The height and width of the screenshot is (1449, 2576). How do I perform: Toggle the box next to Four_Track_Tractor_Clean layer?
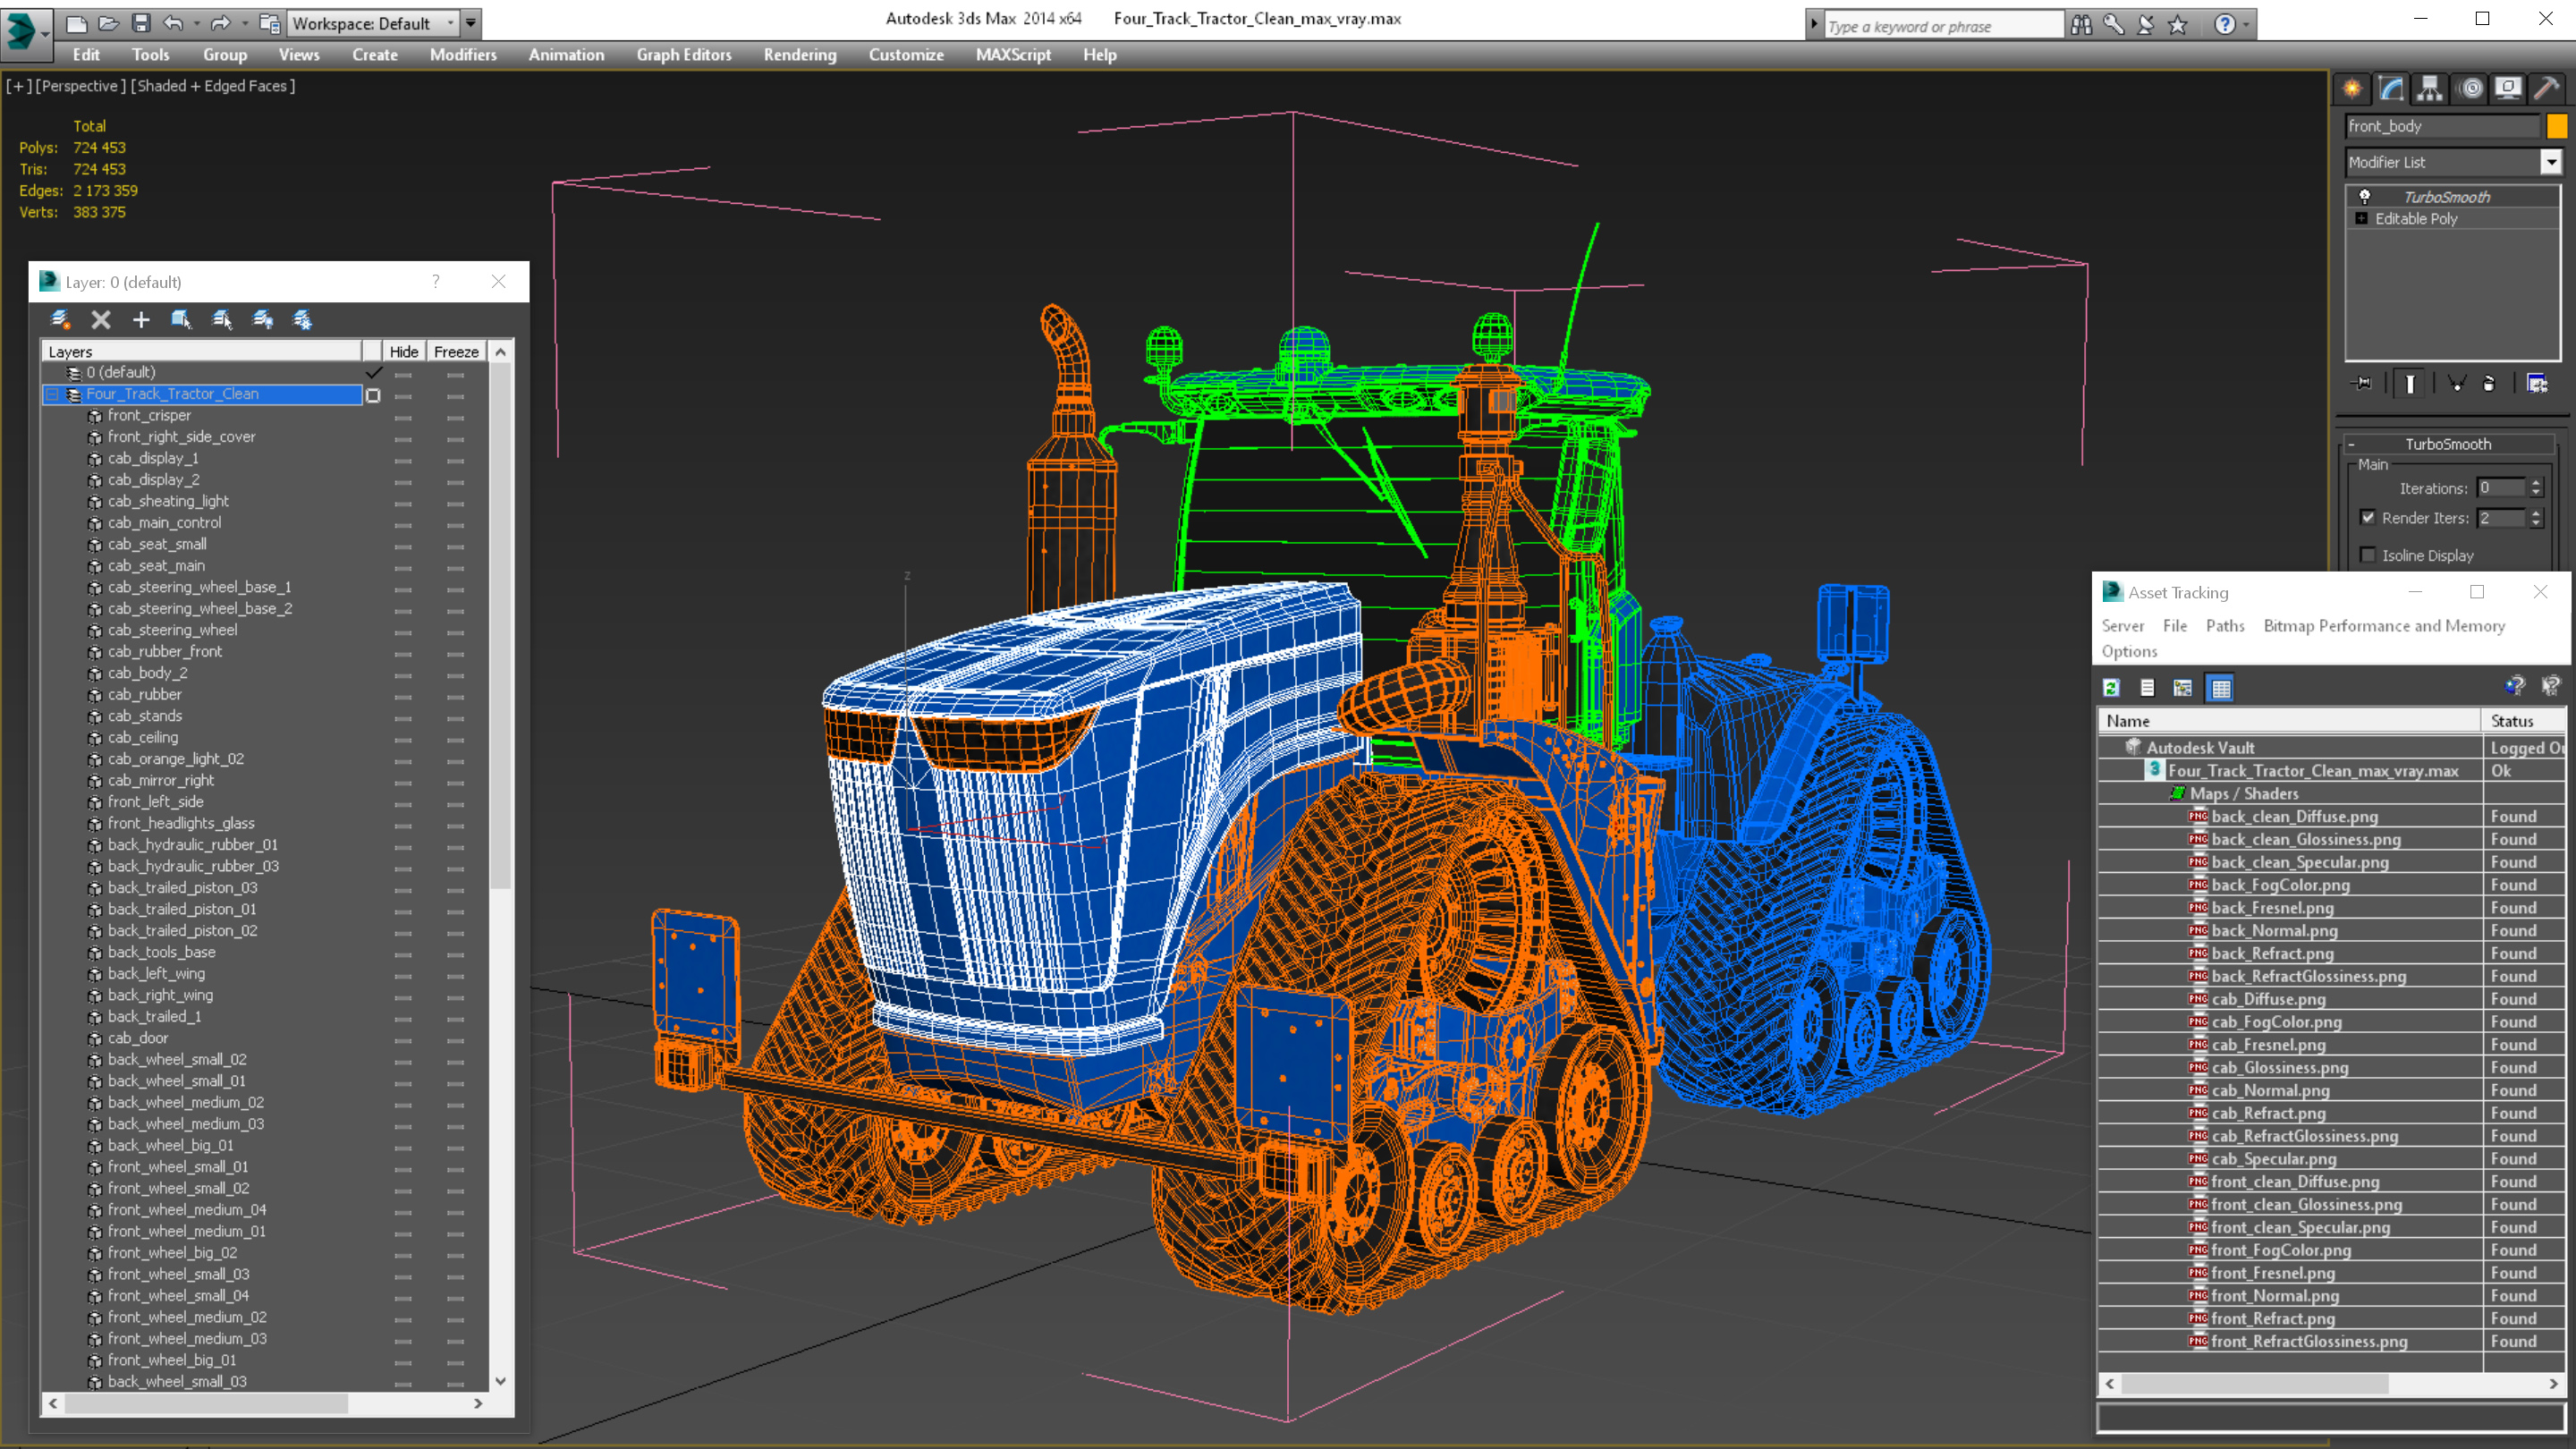point(373,395)
